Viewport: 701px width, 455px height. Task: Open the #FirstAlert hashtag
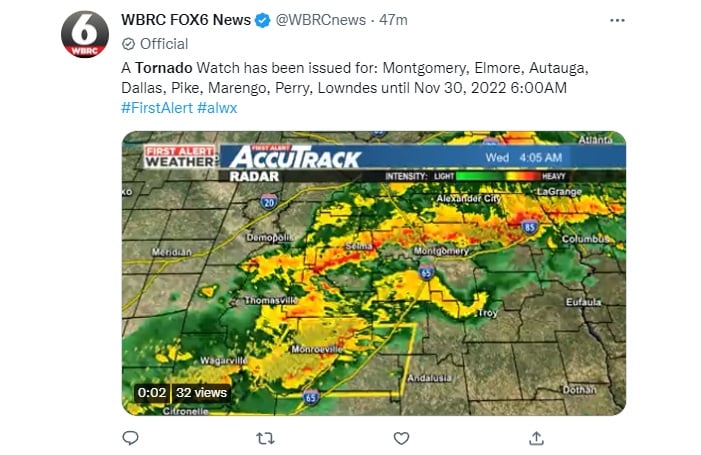point(157,108)
